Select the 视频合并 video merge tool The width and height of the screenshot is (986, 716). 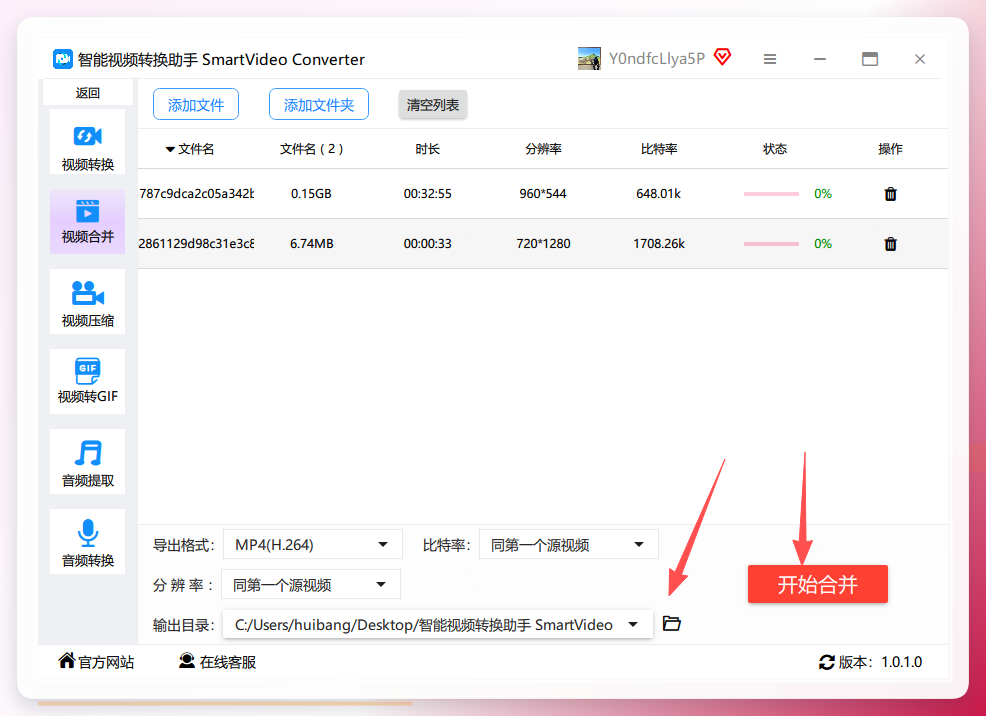87,222
